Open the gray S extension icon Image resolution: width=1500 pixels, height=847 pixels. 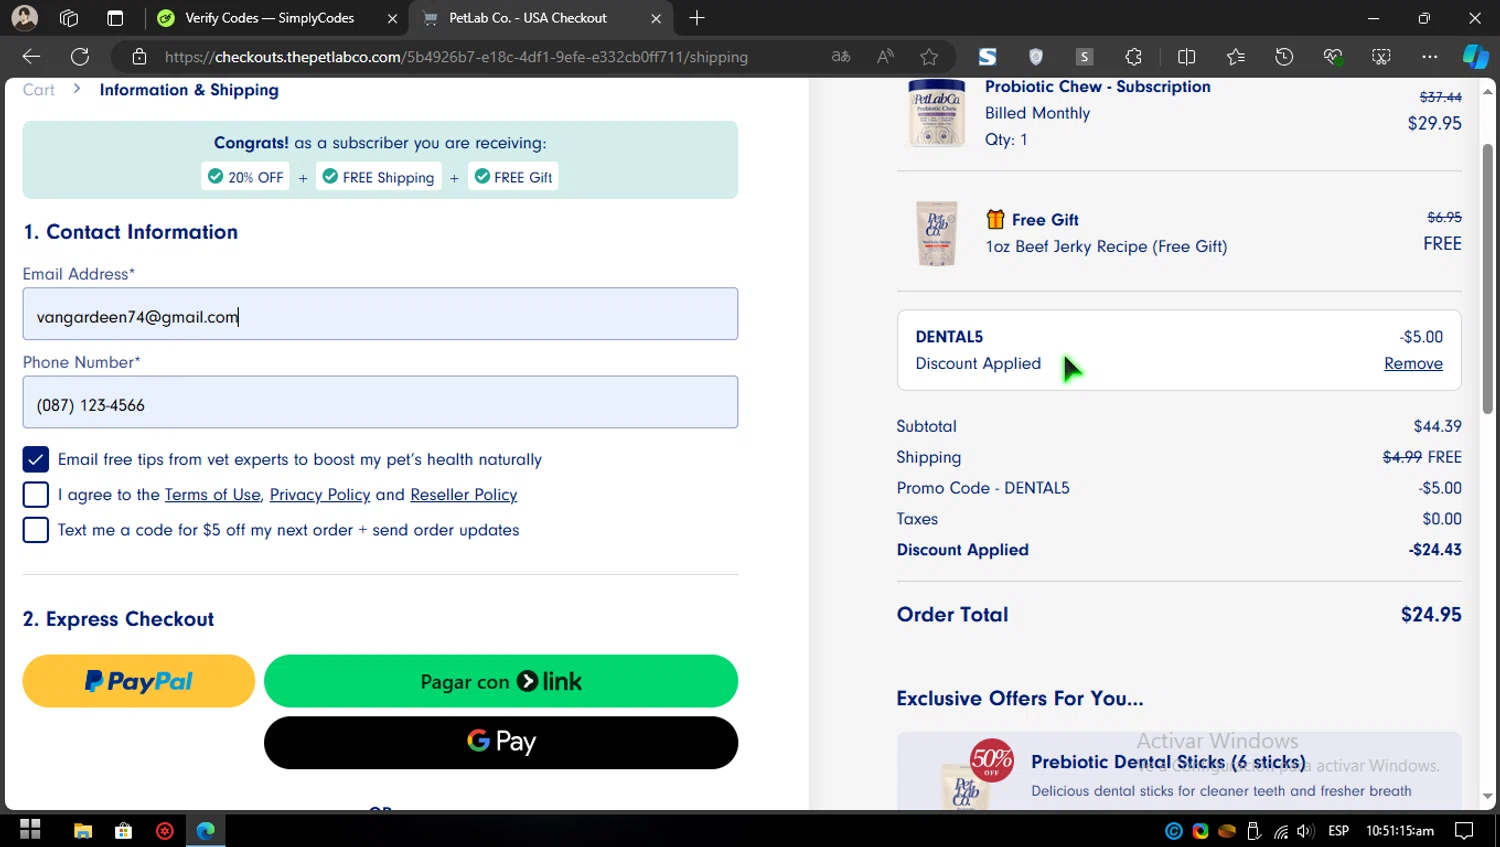(x=1084, y=57)
